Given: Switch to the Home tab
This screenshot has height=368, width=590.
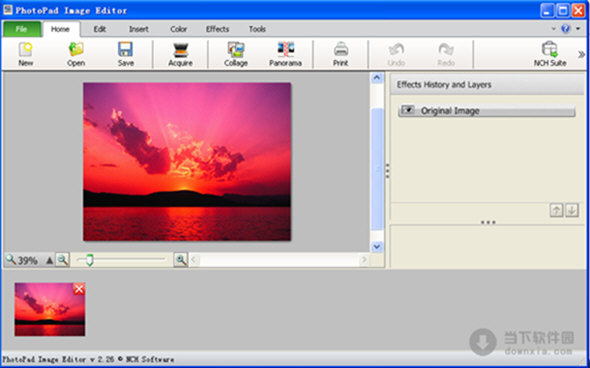Looking at the screenshot, I should coord(61,29).
